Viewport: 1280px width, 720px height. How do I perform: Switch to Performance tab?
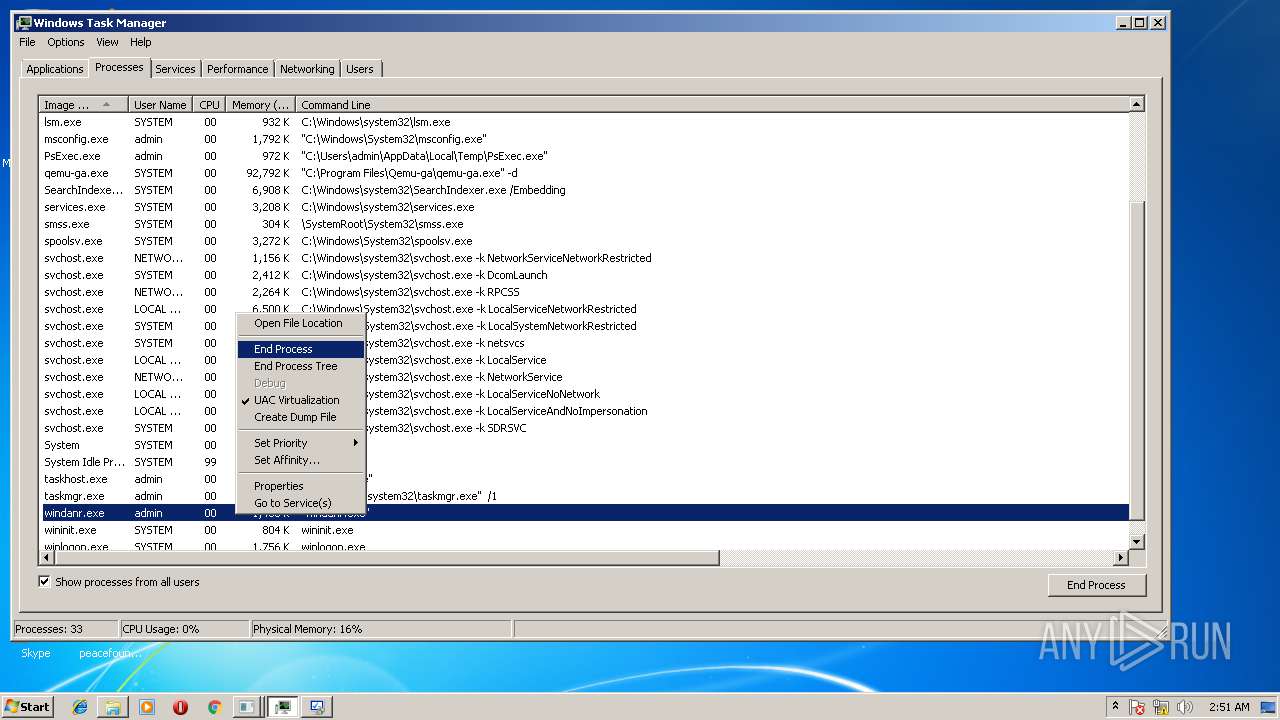point(237,69)
